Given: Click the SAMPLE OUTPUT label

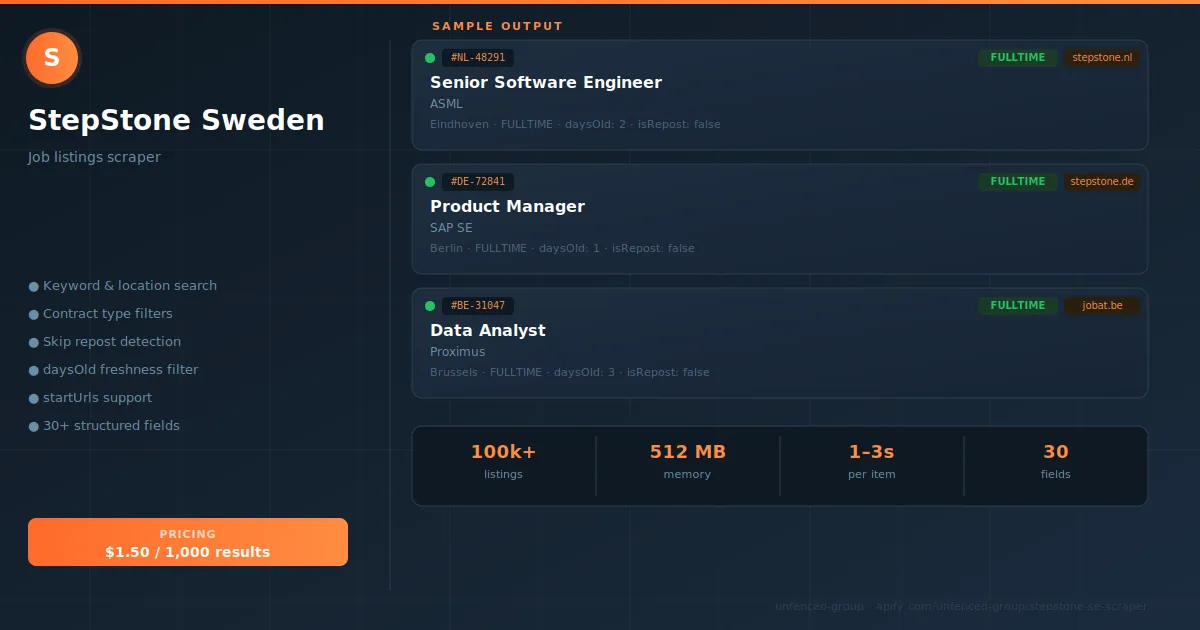Looking at the screenshot, I should 498,26.
